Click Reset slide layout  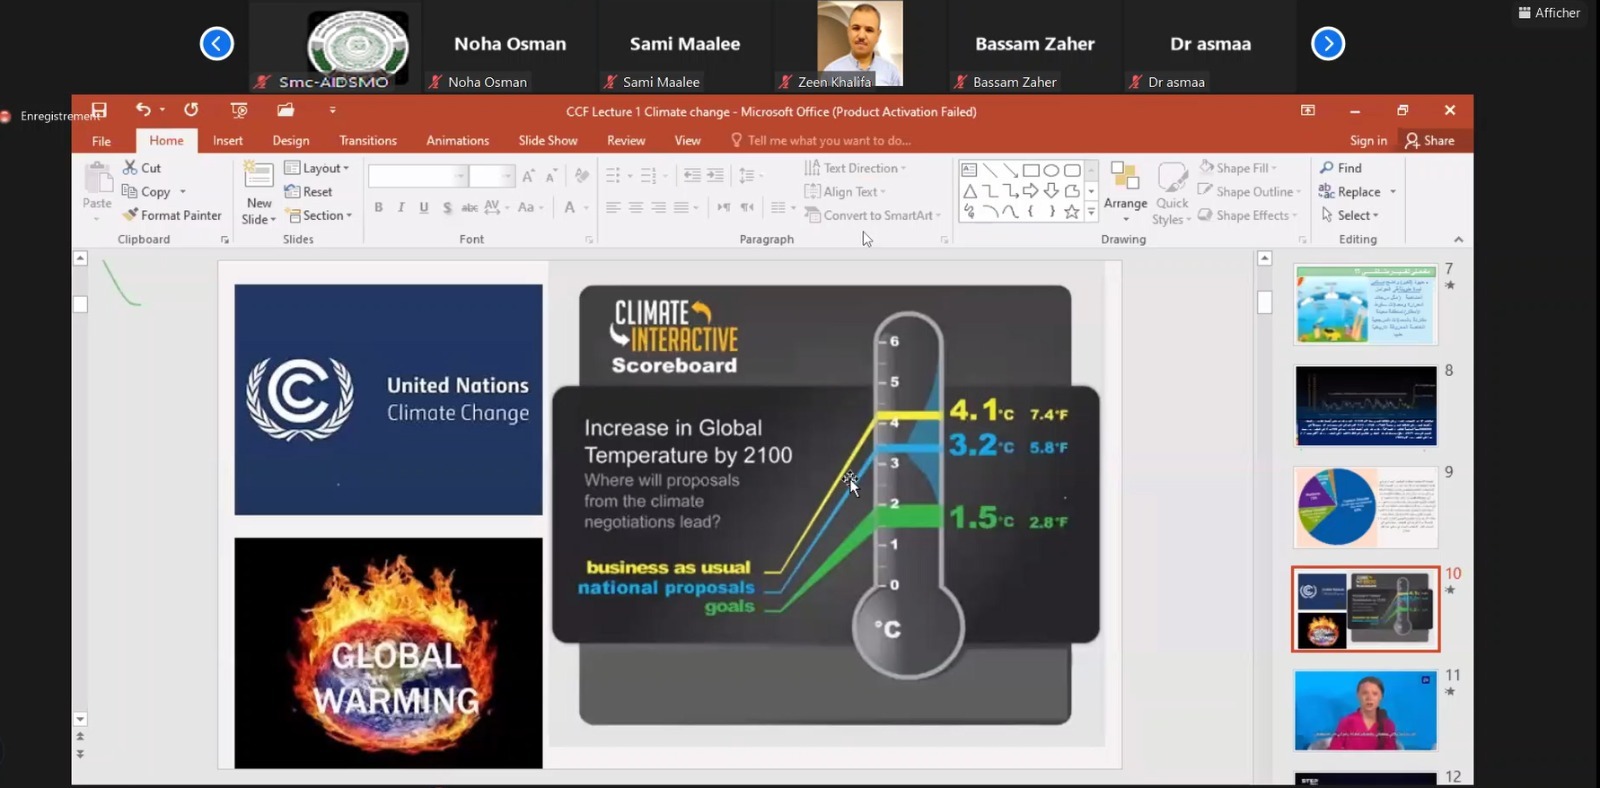coord(308,192)
